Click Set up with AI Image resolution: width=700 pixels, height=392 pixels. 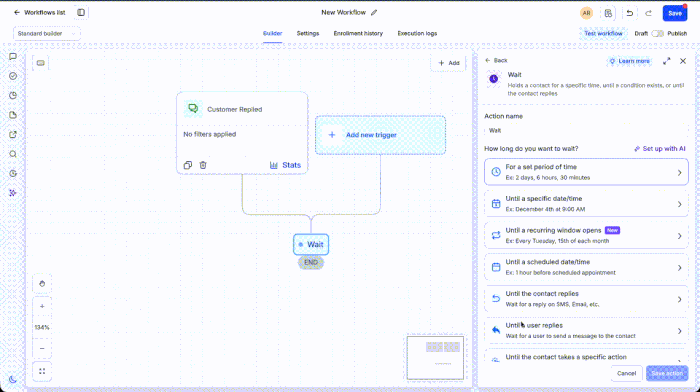(660, 149)
